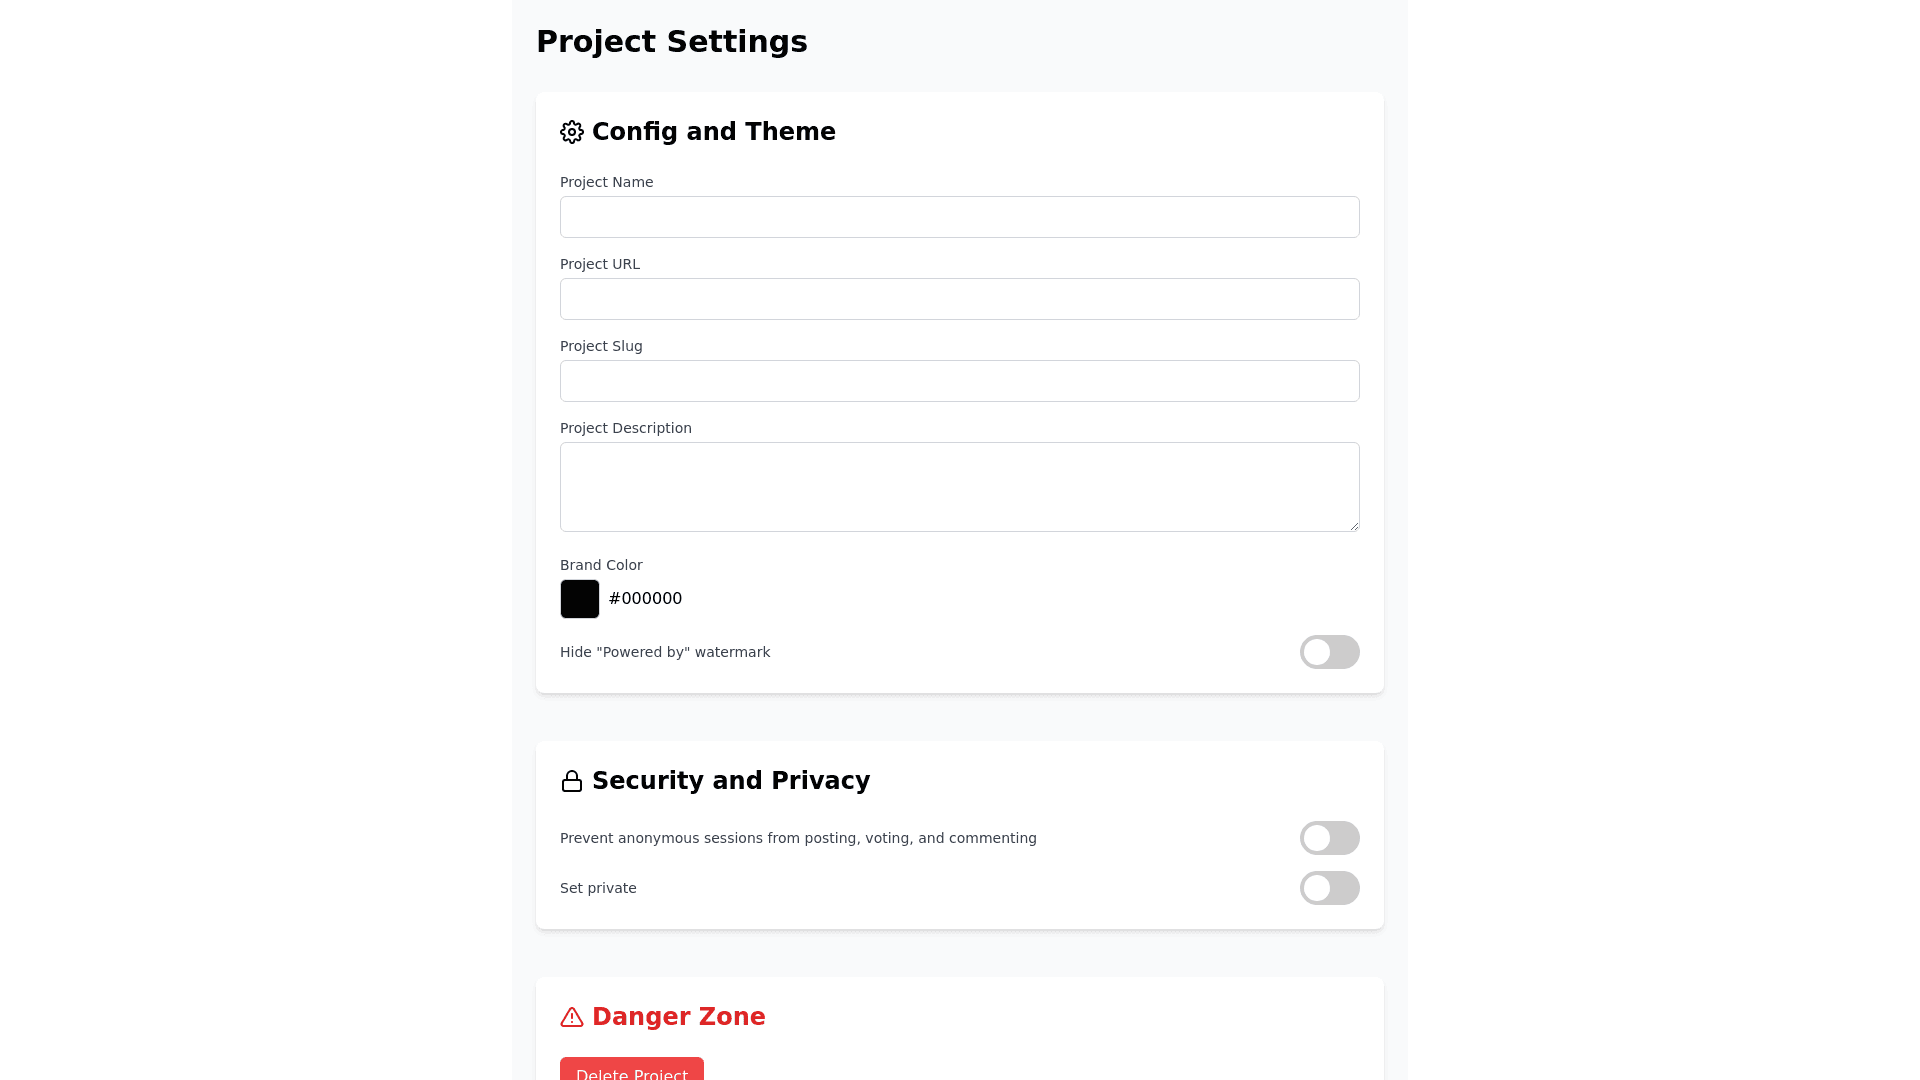The height and width of the screenshot is (1080, 1920).
Task: Click the lock icon beside Security and Privacy
Action: (572, 781)
